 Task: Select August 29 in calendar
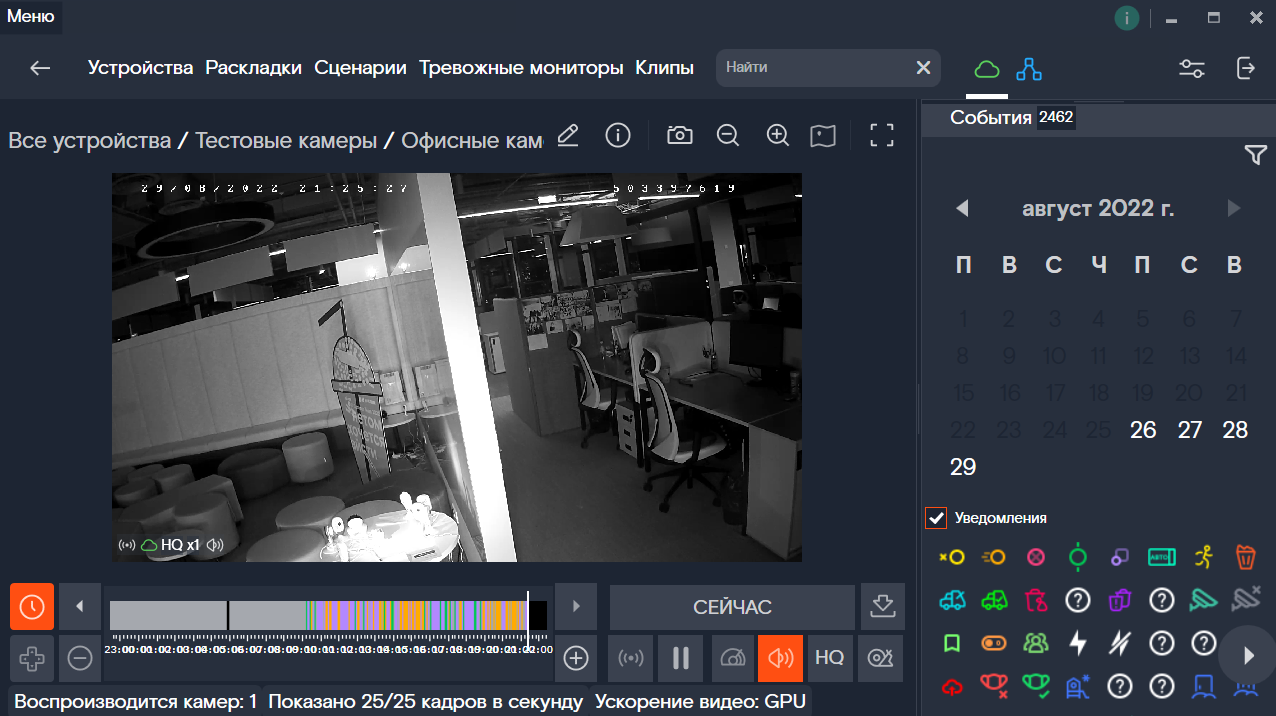(x=963, y=467)
